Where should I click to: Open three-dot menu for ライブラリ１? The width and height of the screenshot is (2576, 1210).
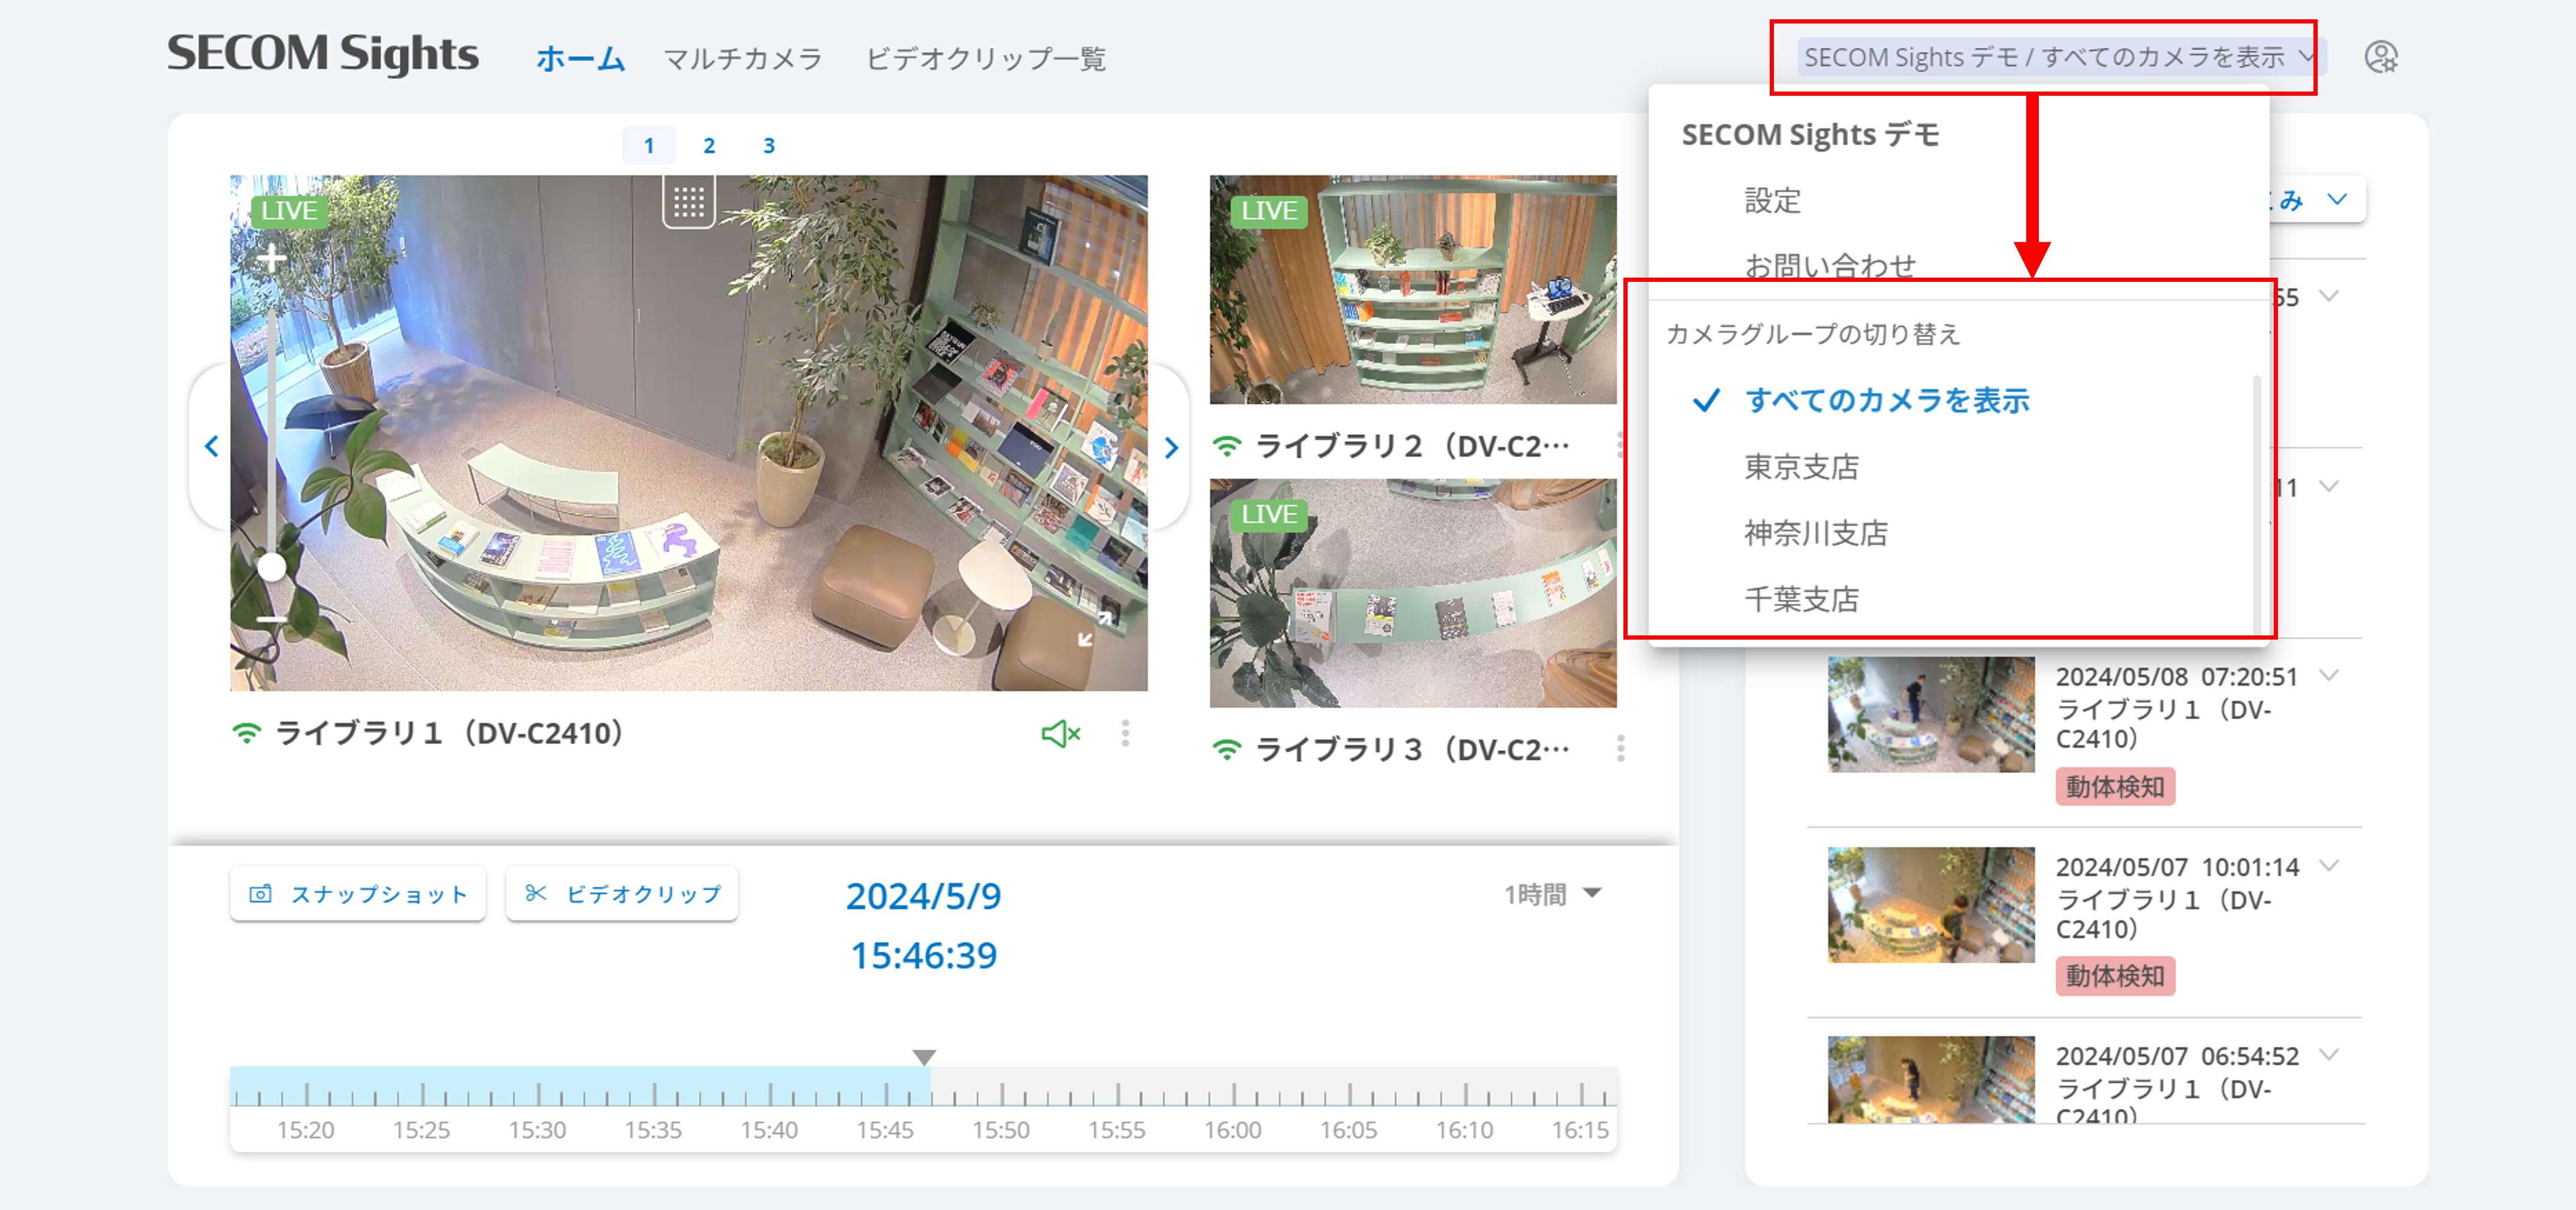[1125, 733]
